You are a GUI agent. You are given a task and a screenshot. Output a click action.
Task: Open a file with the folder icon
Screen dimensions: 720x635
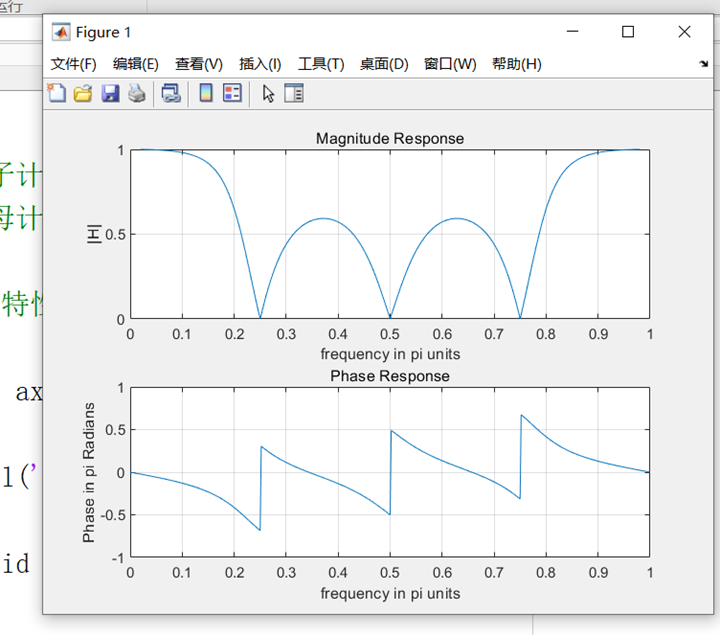coord(83,93)
